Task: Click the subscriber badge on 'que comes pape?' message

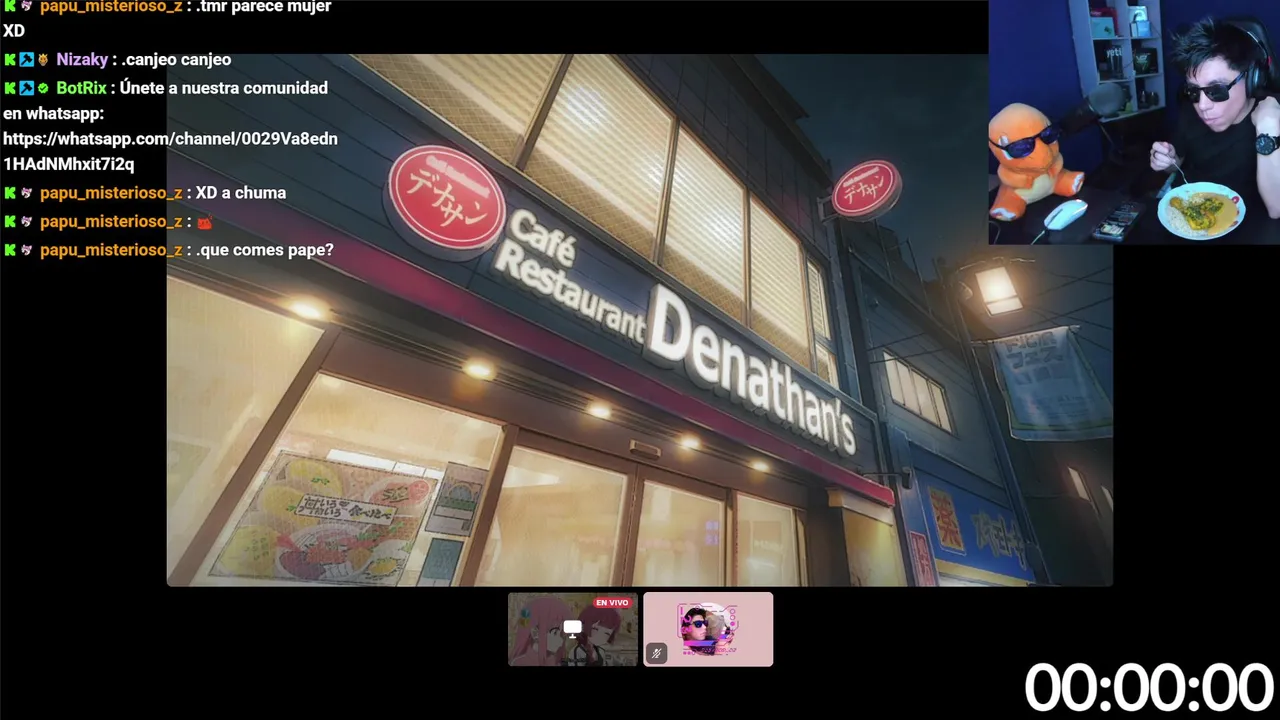Action: coord(27,250)
